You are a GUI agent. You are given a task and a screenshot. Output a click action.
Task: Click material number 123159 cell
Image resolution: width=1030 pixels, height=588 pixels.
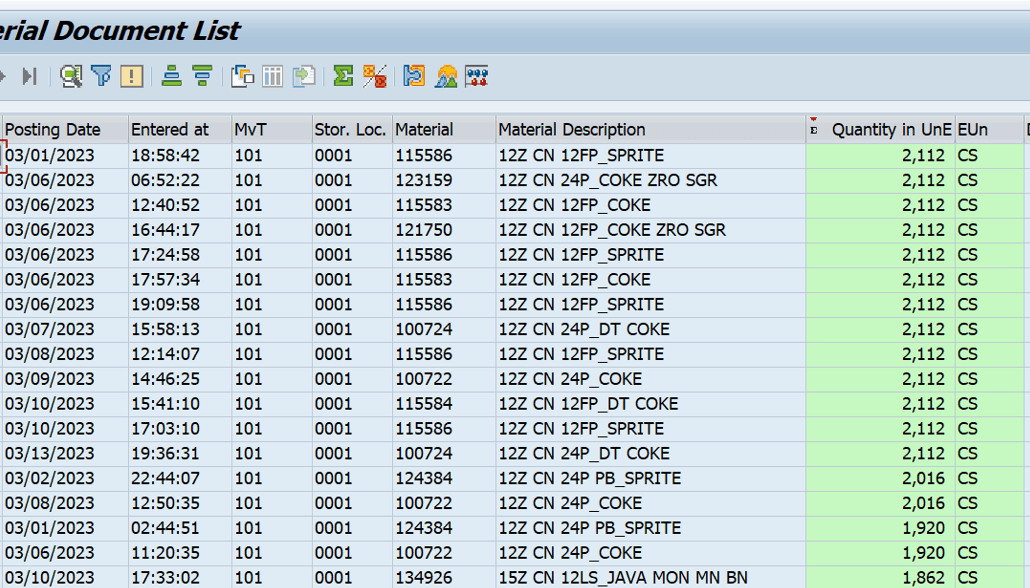(x=424, y=180)
